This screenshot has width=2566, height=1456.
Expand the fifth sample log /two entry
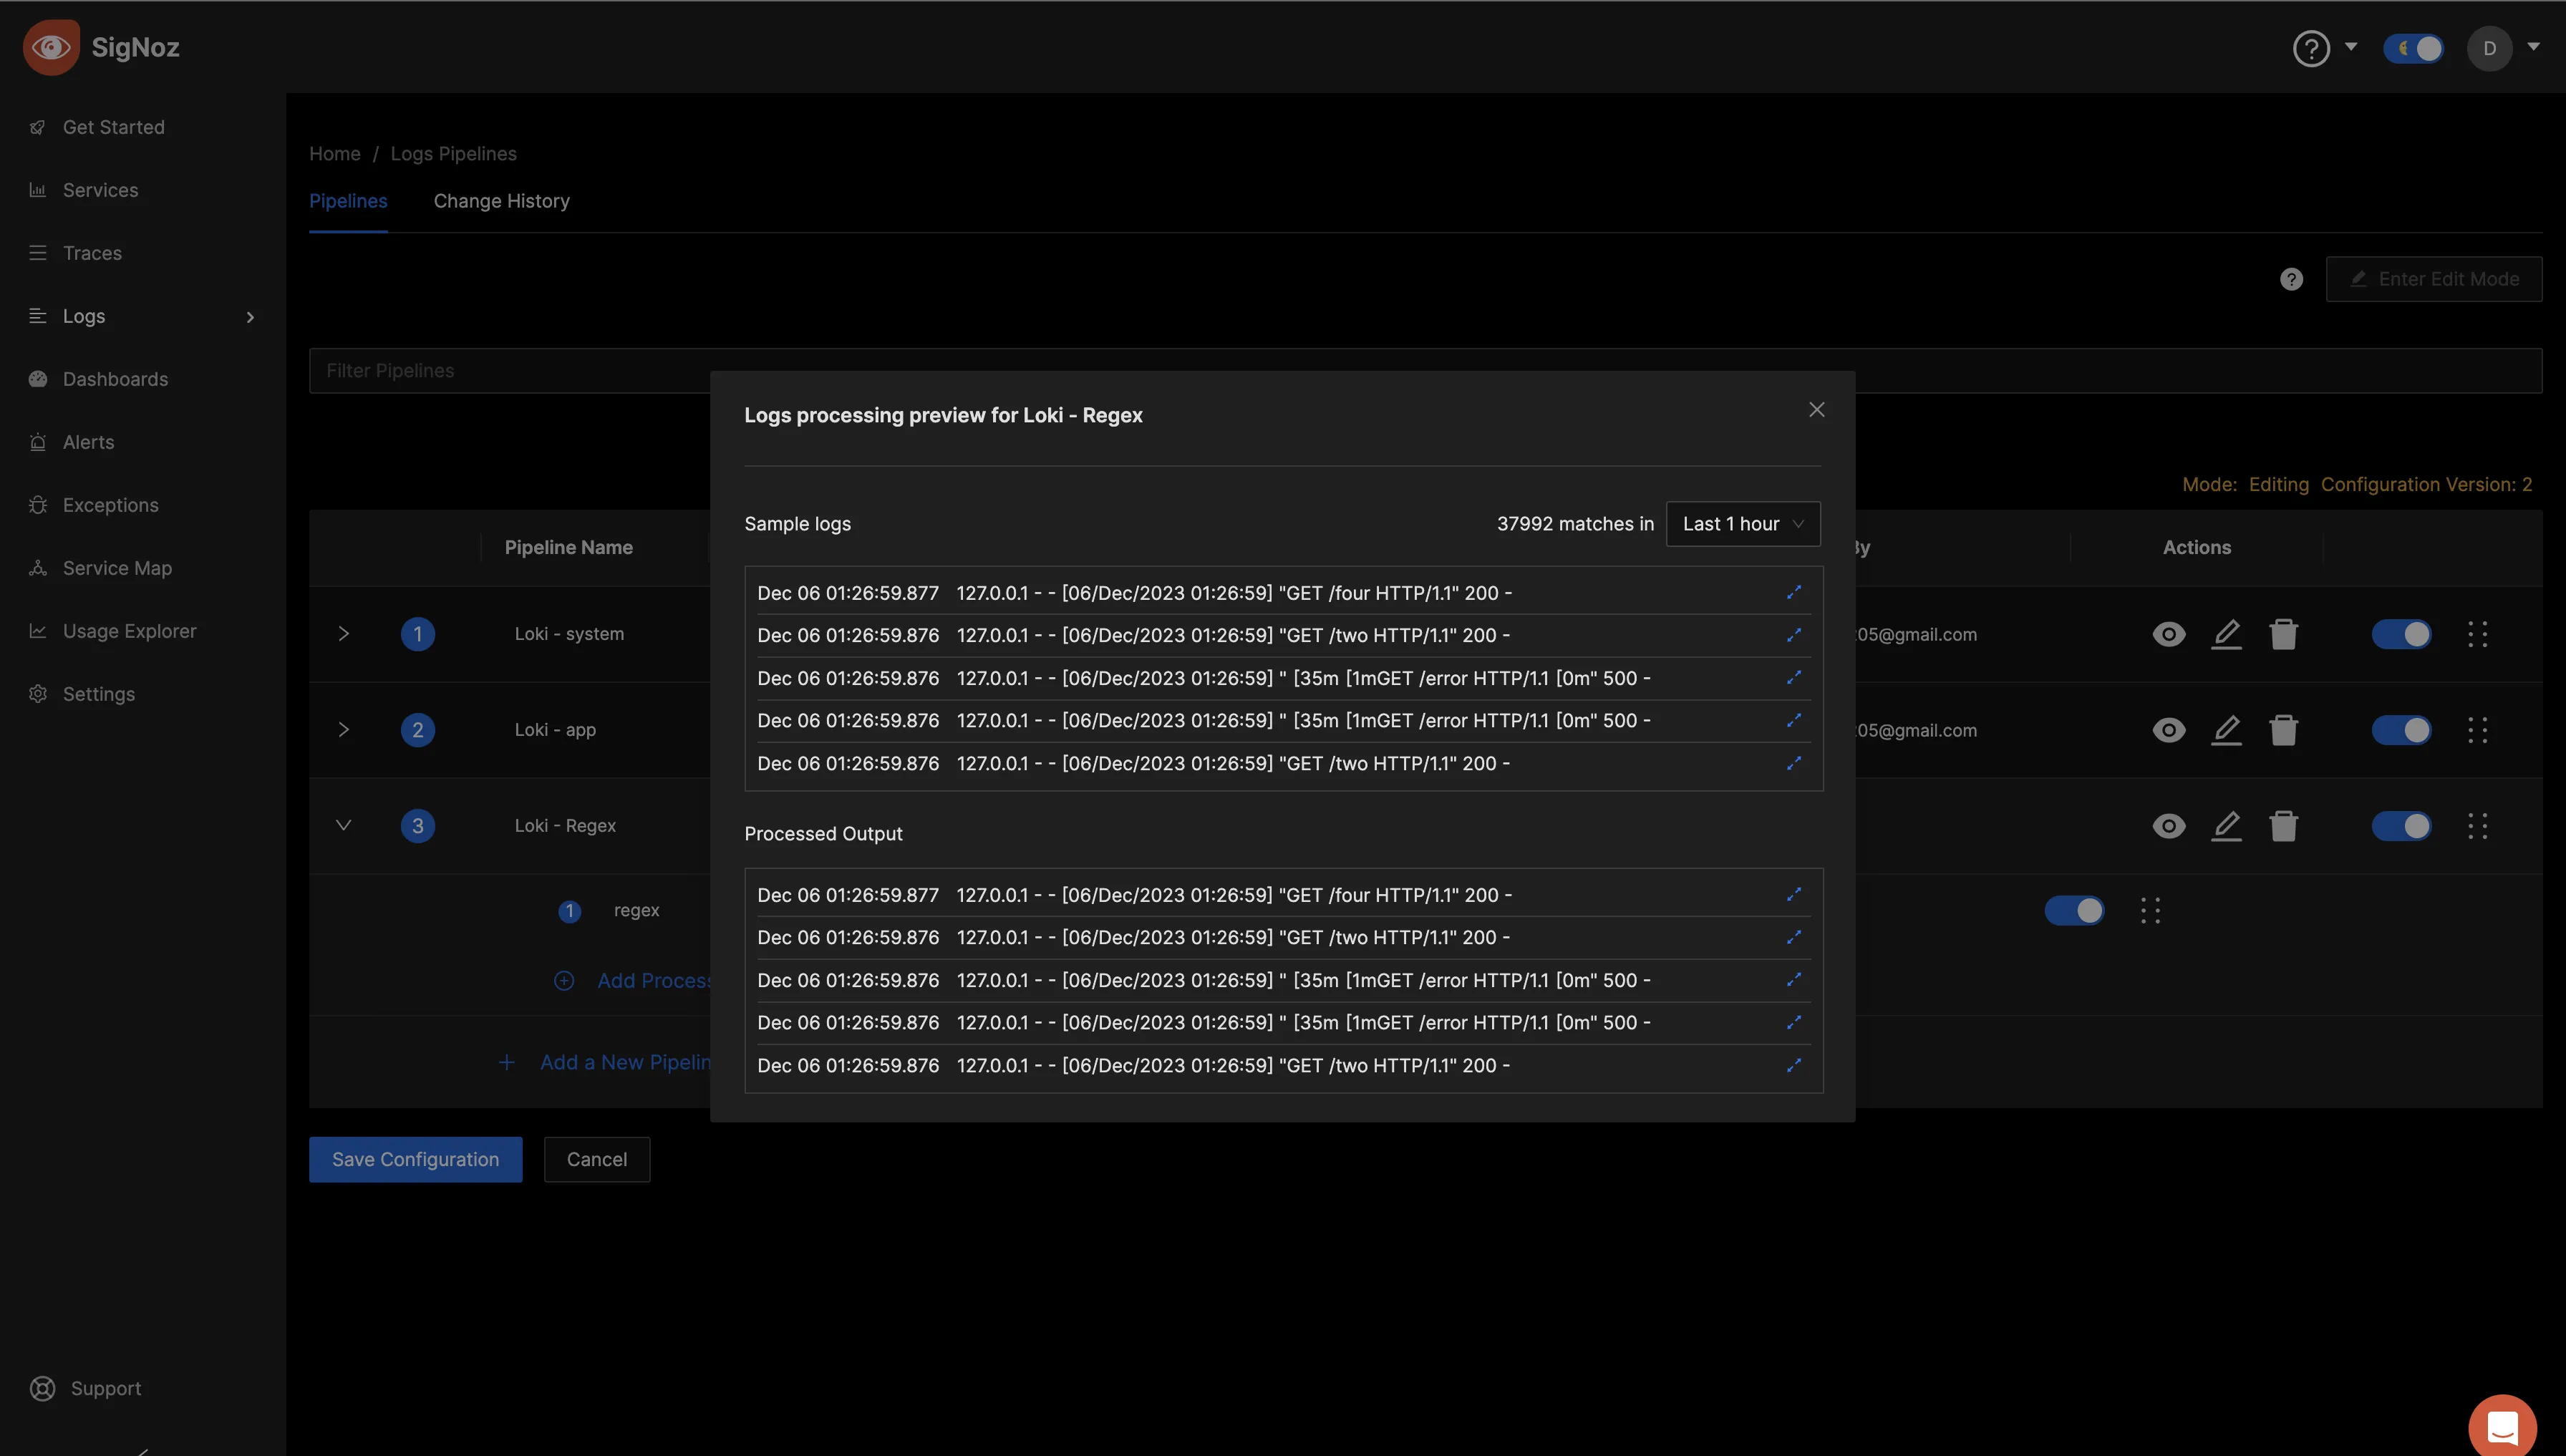pyautogui.click(x=1793, y=763)
